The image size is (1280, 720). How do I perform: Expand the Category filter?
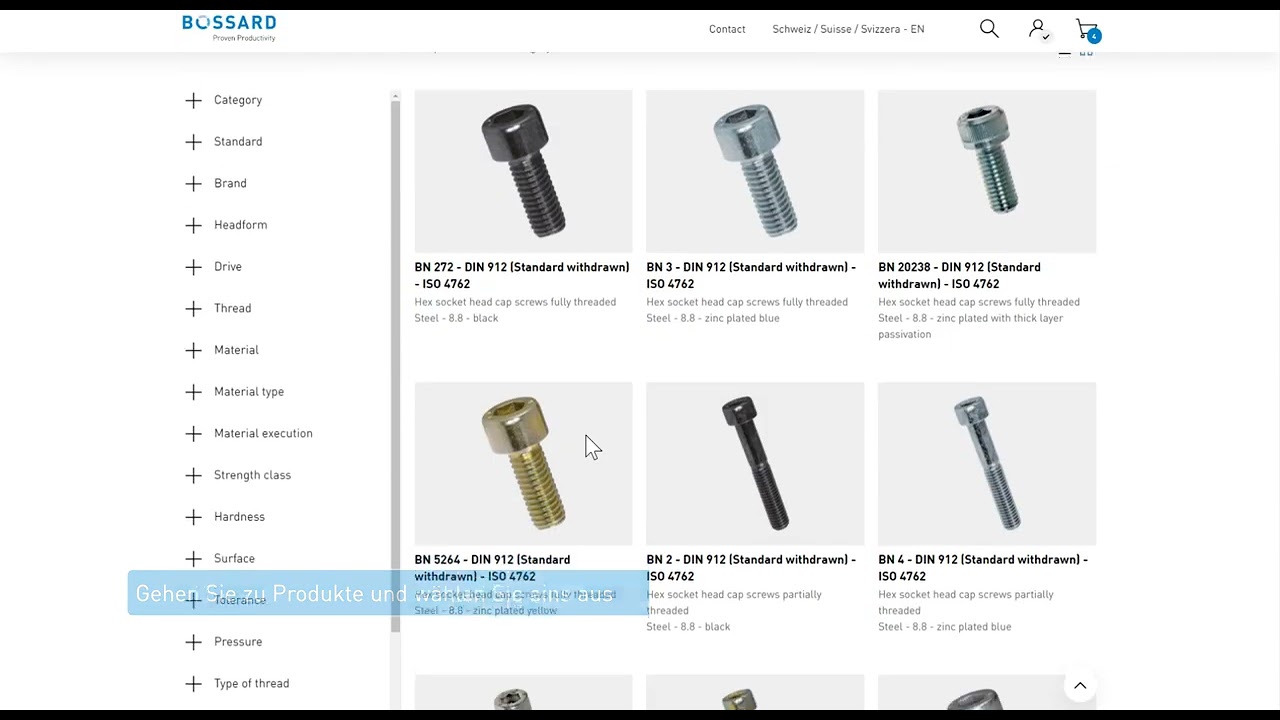(x=223, y=100)
